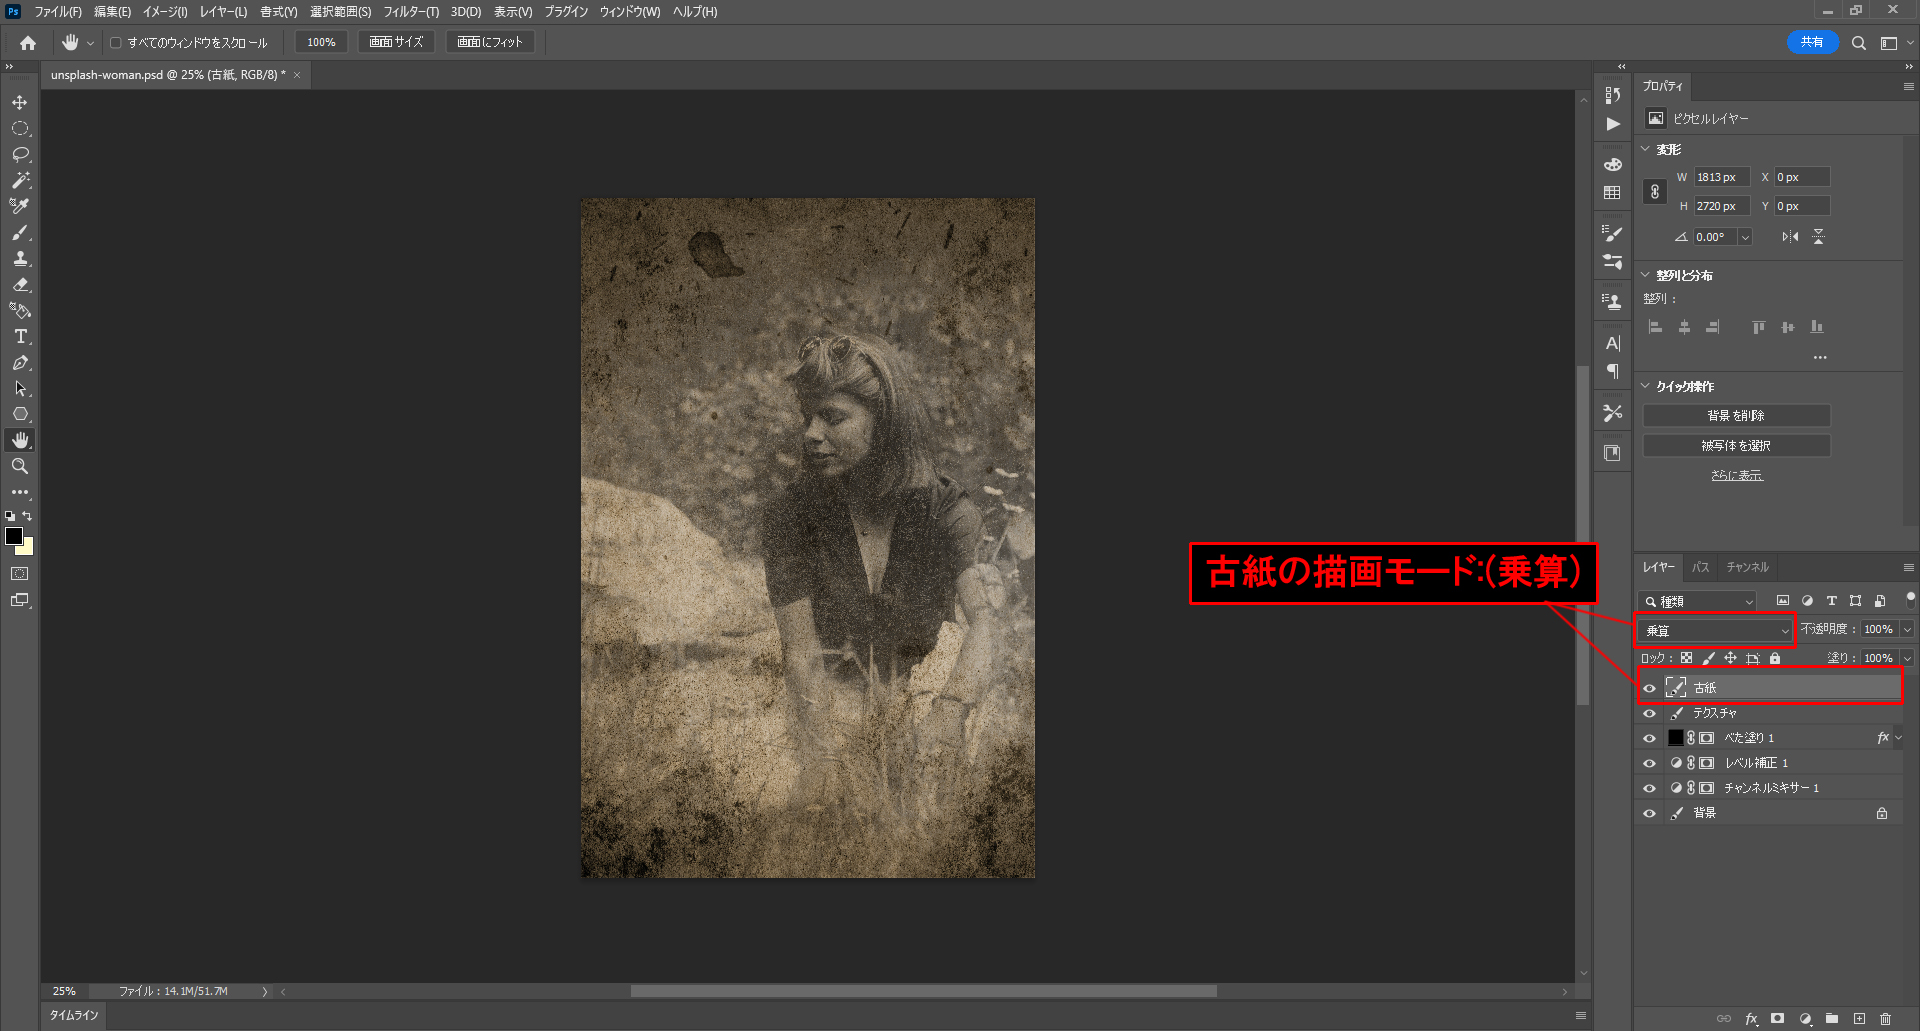Select the Brush tool
This screenshot has height=1031, width=1920.
[x=20, y=233]
